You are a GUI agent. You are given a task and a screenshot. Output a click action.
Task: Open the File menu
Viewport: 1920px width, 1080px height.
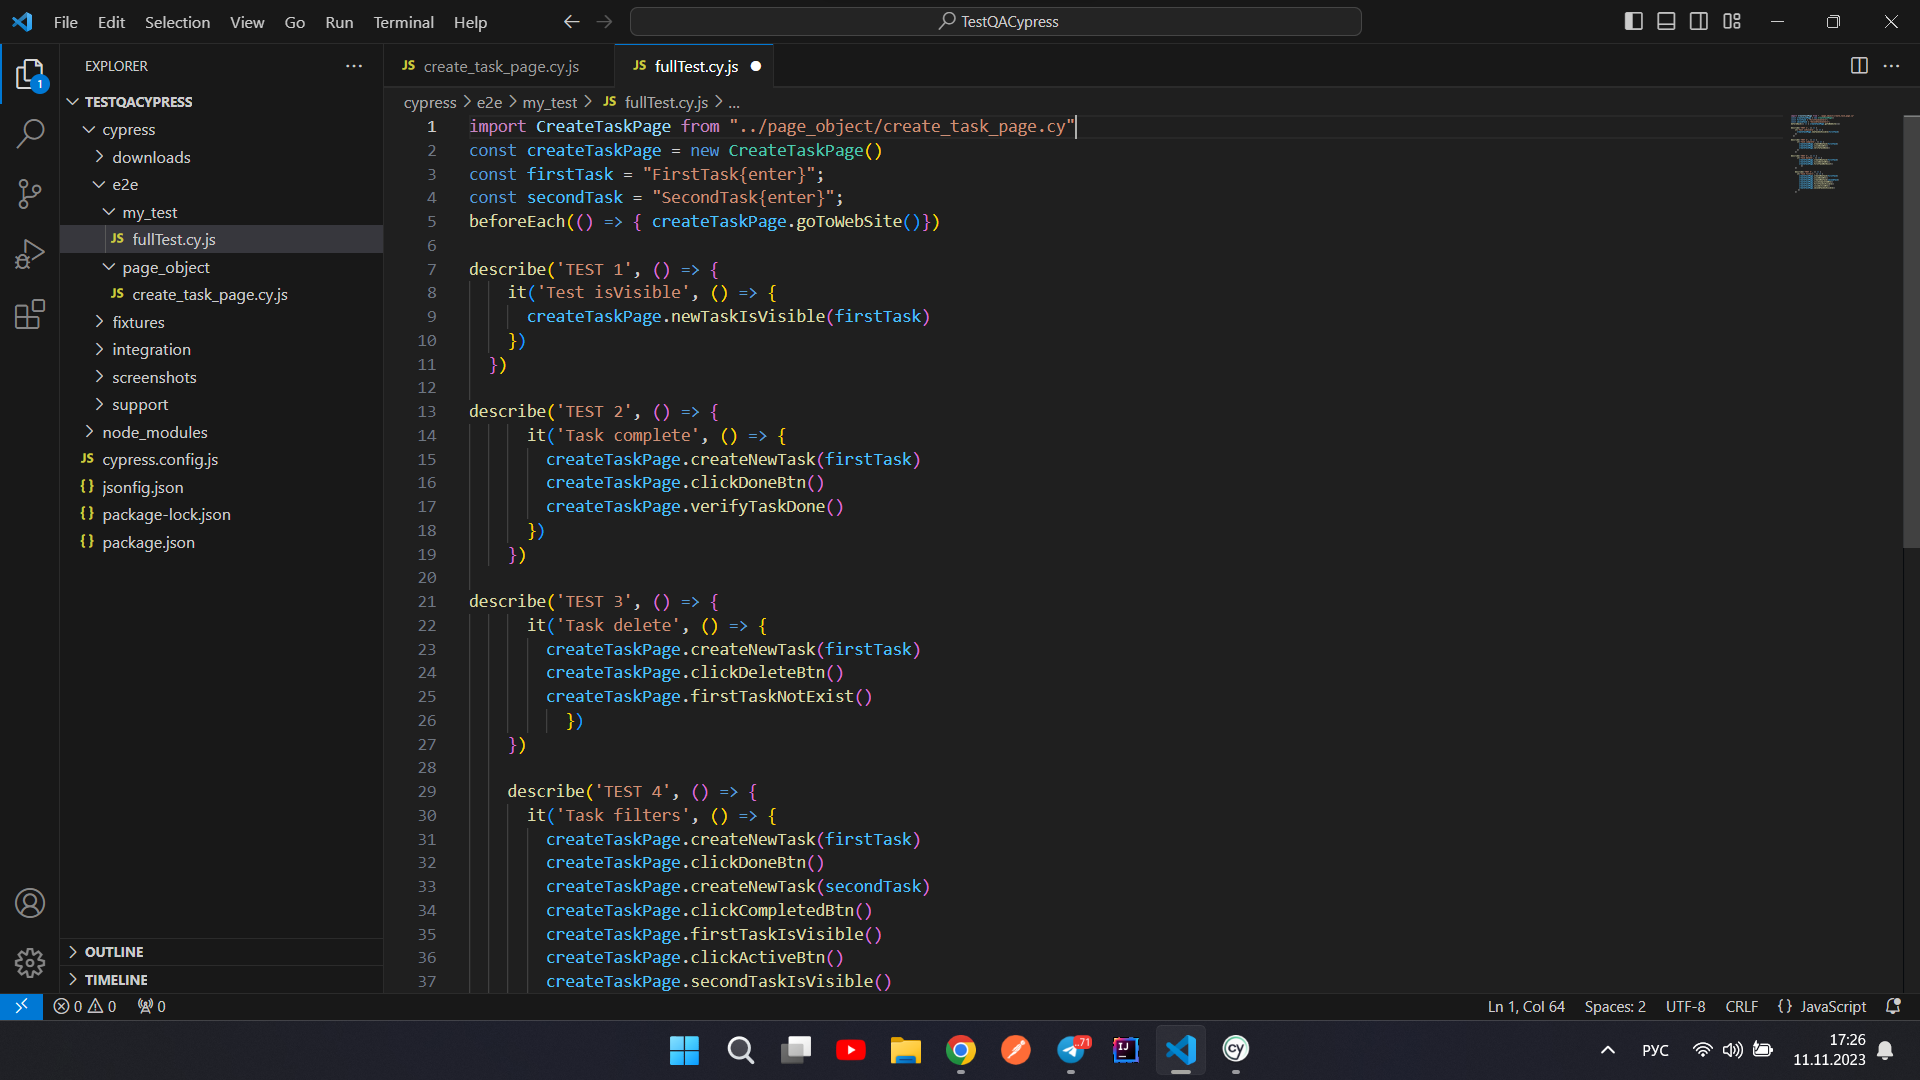[x=65, y=21]
